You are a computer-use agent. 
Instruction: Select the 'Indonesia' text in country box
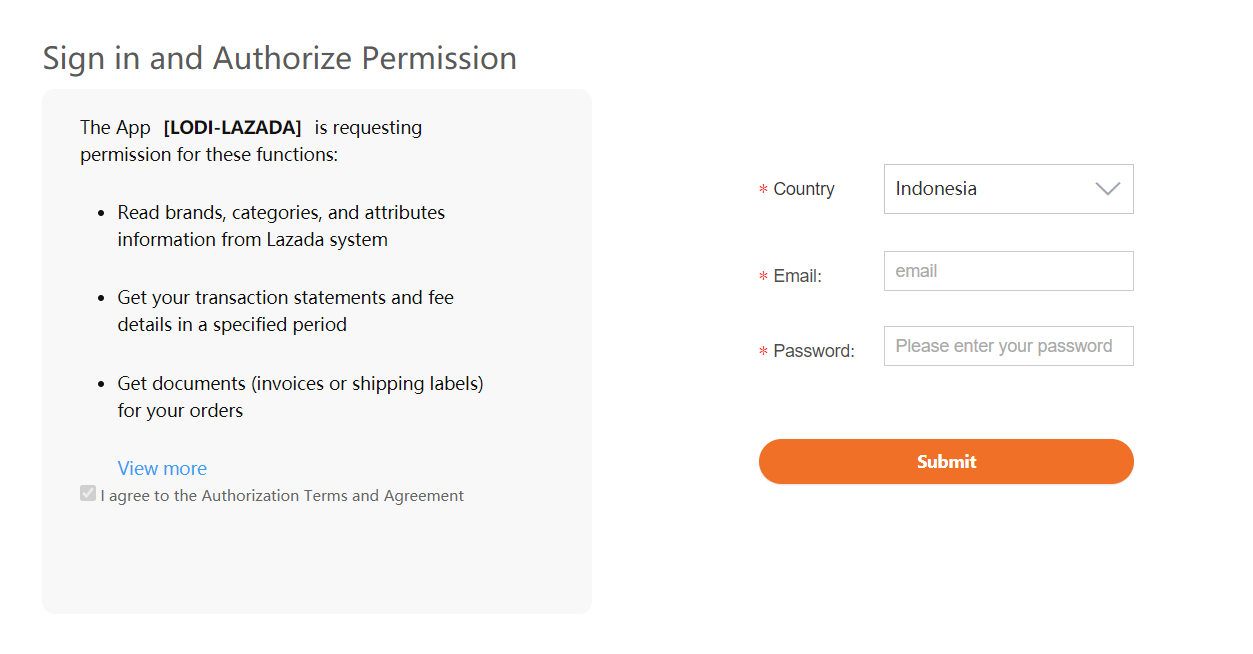[x=936, y=189]
